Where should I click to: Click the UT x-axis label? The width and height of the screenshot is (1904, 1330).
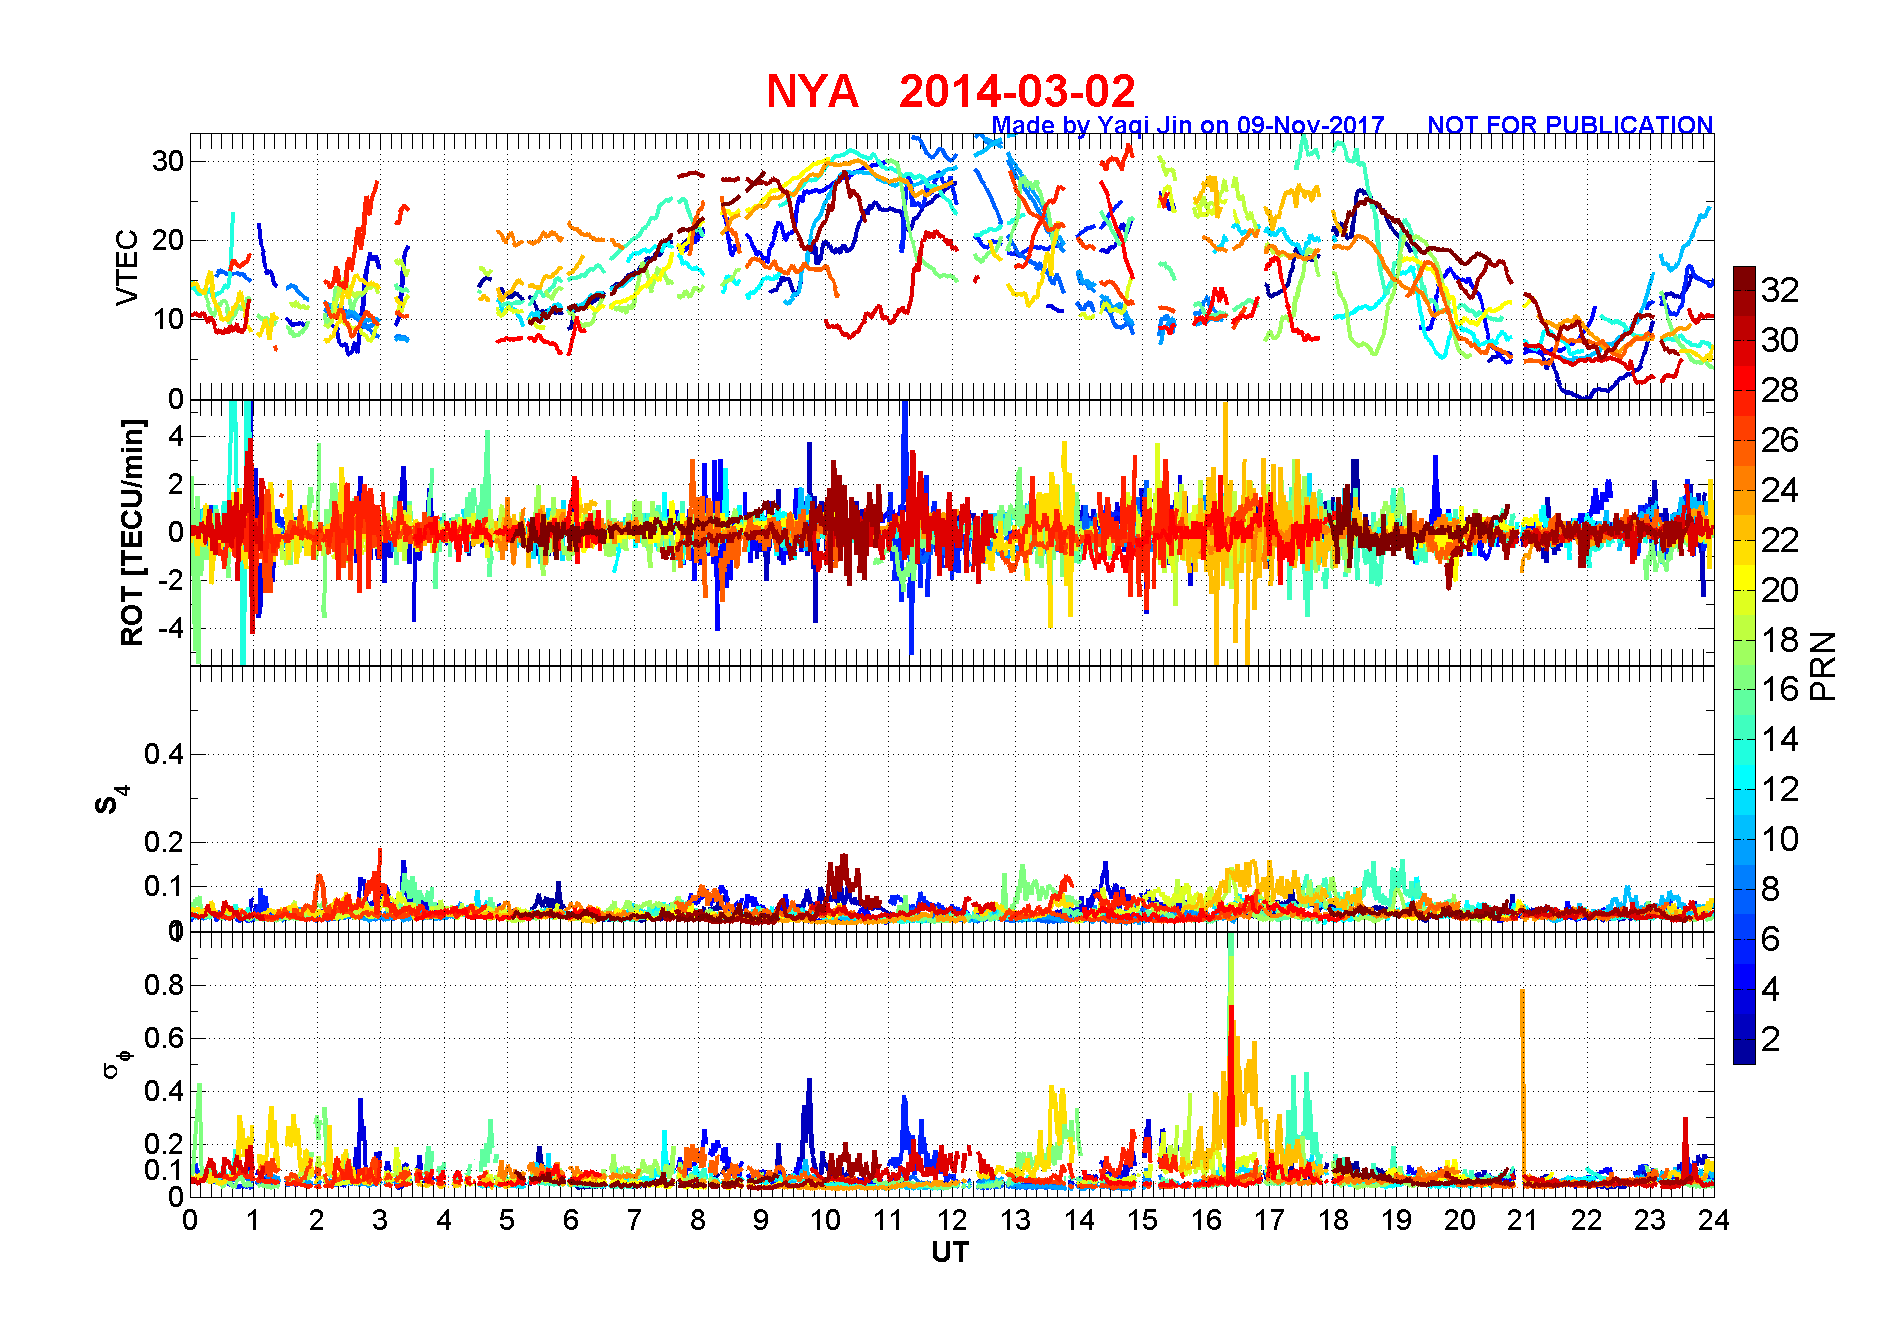tap(950, 1252)
